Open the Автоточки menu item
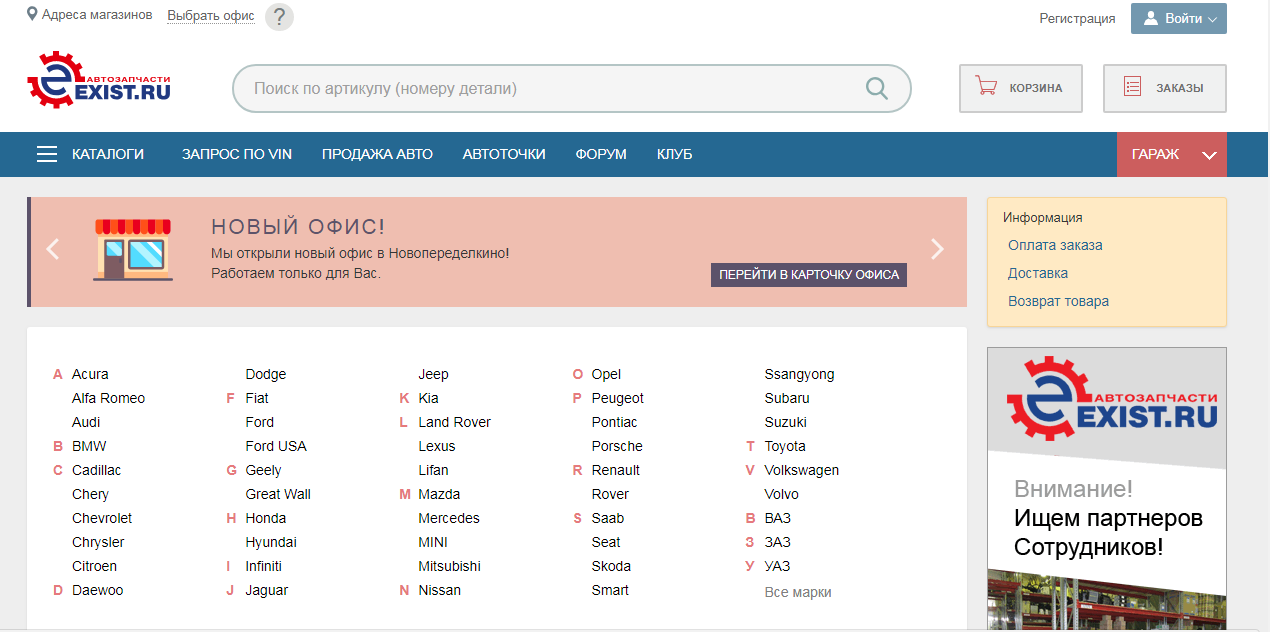This screenshot has height=632, width=1270. tap(504, 154)
